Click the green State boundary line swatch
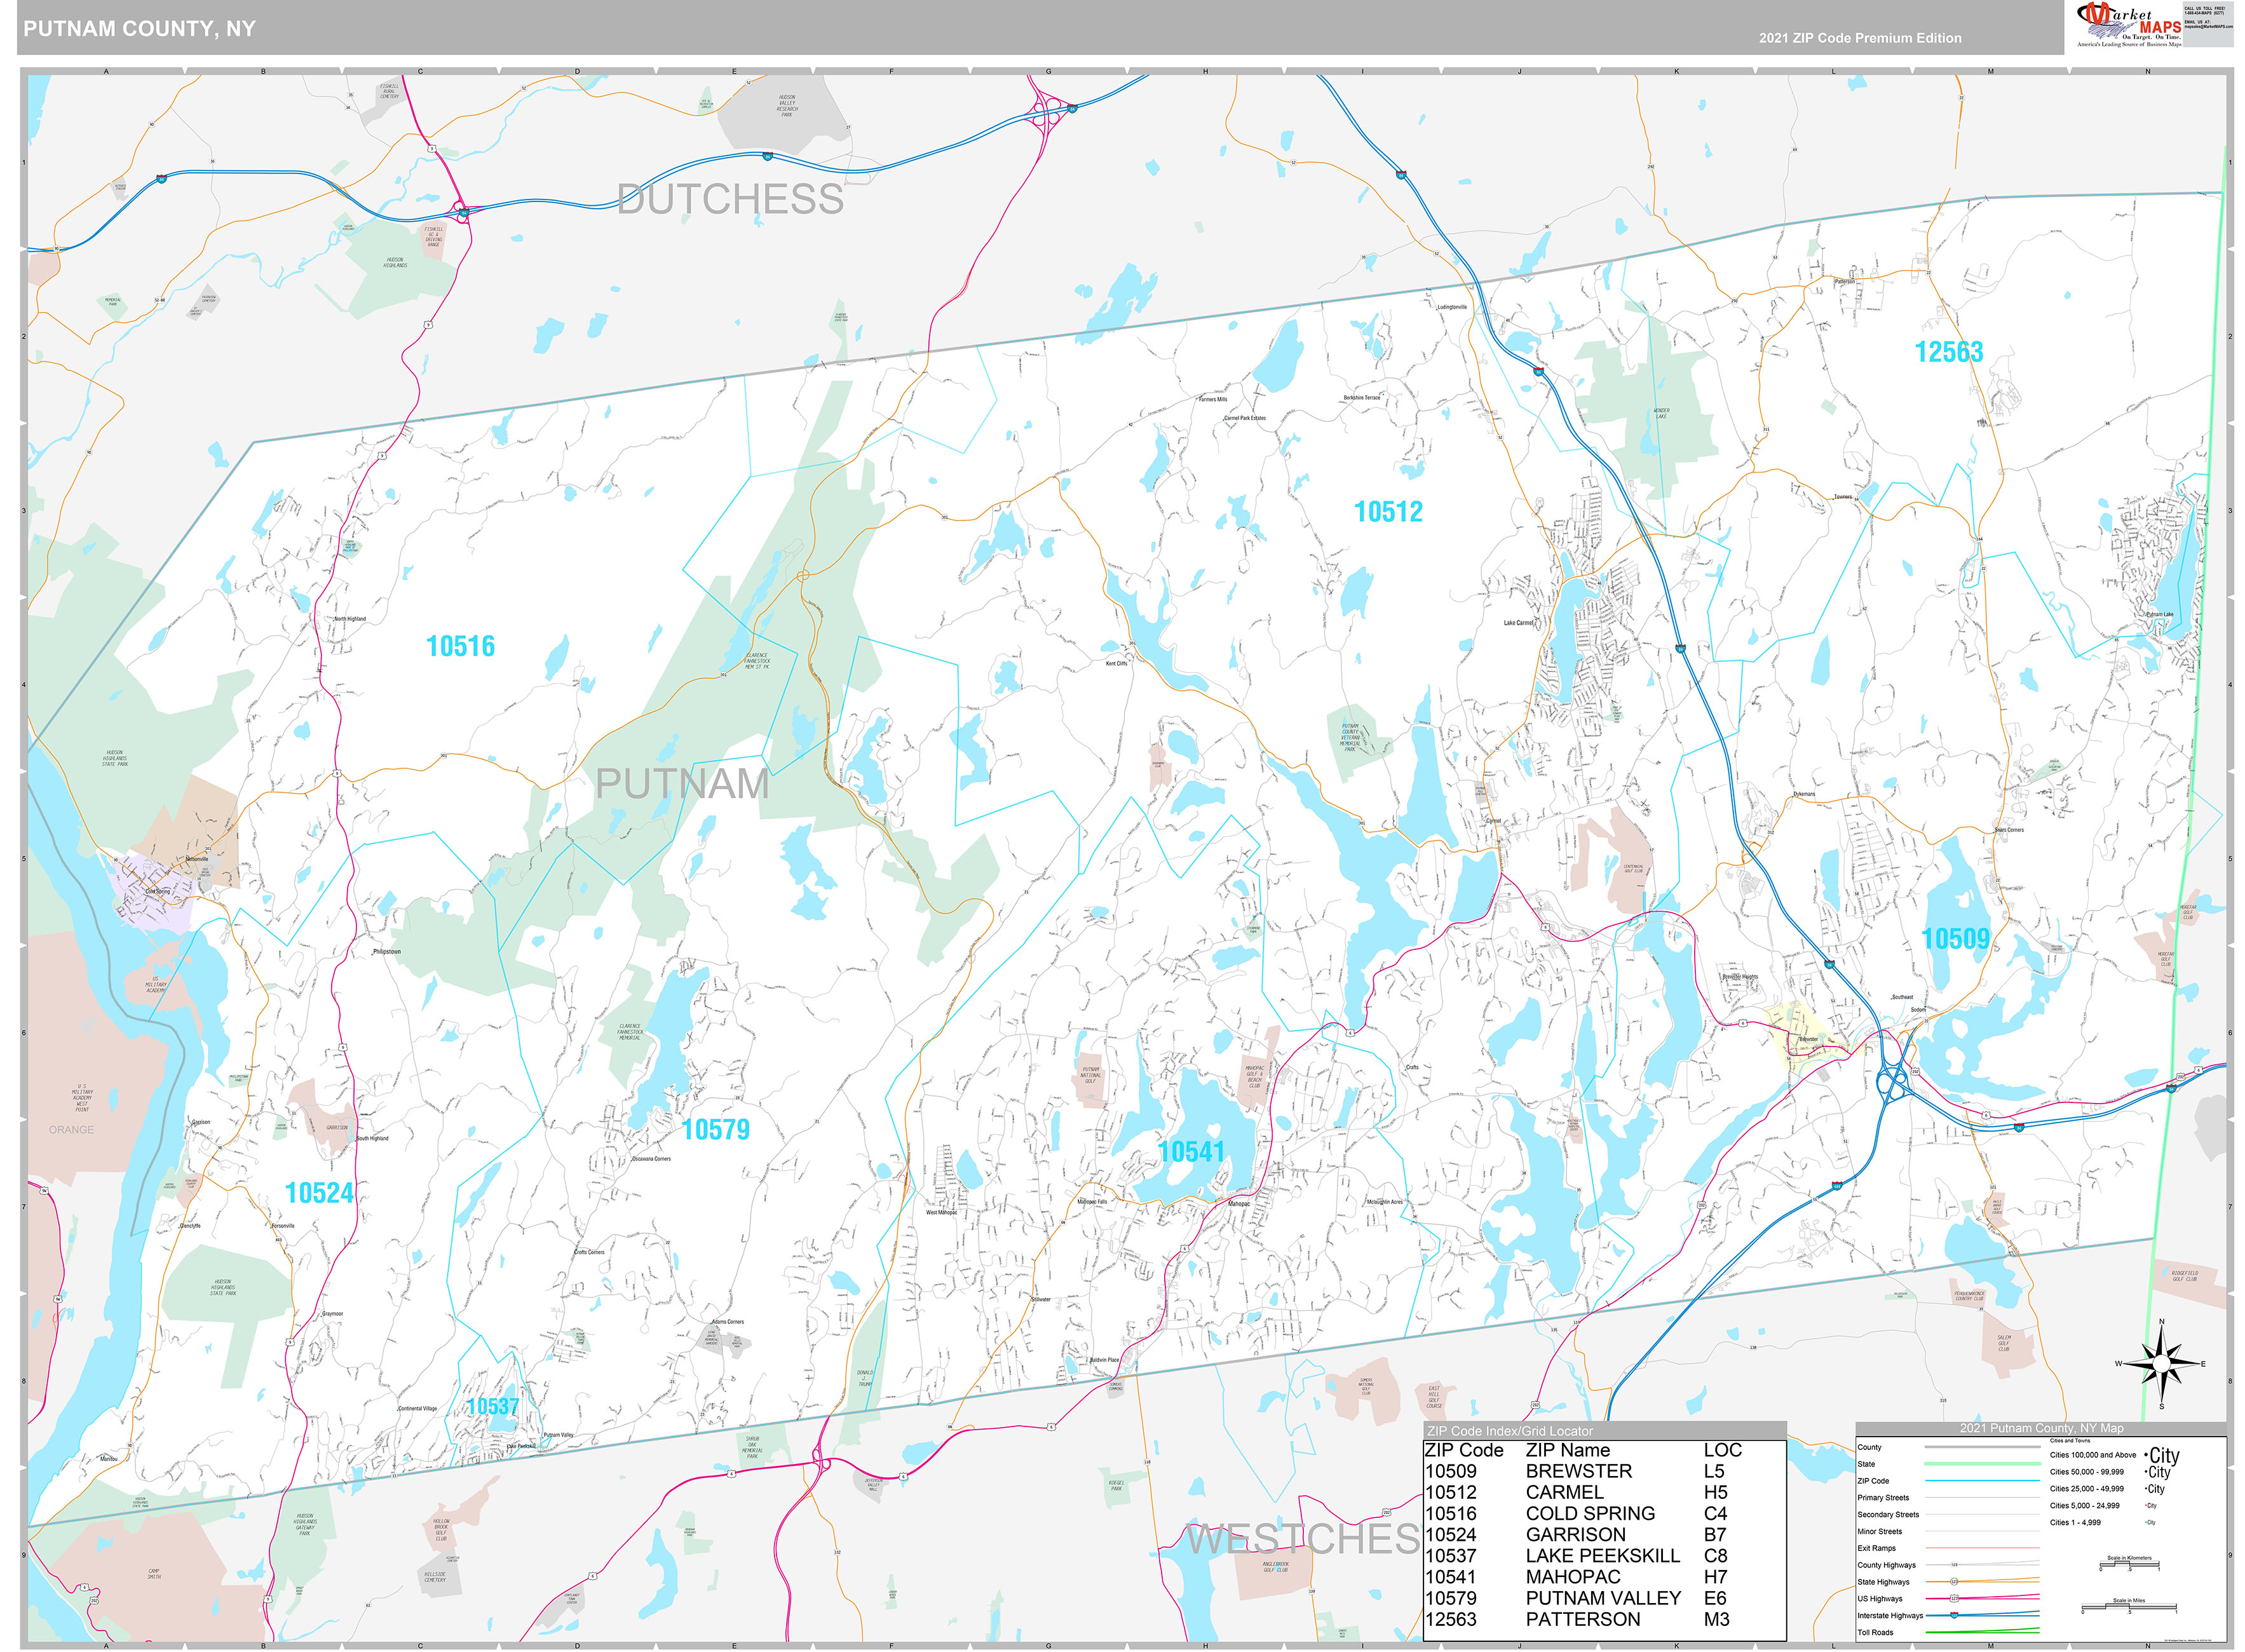This screenshot has height=1652, width=2245. pos(1983,1464)
